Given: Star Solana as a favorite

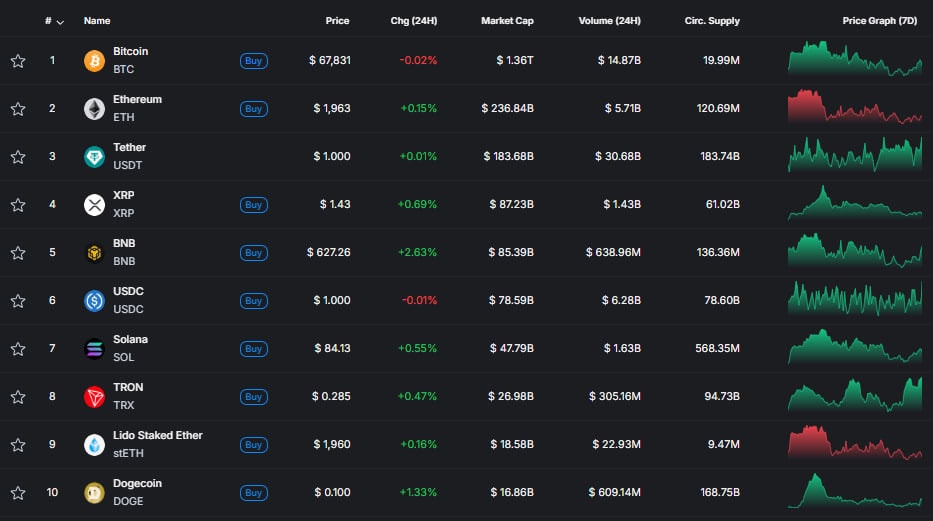Looking at the screenshot, I should click(18, 349).
